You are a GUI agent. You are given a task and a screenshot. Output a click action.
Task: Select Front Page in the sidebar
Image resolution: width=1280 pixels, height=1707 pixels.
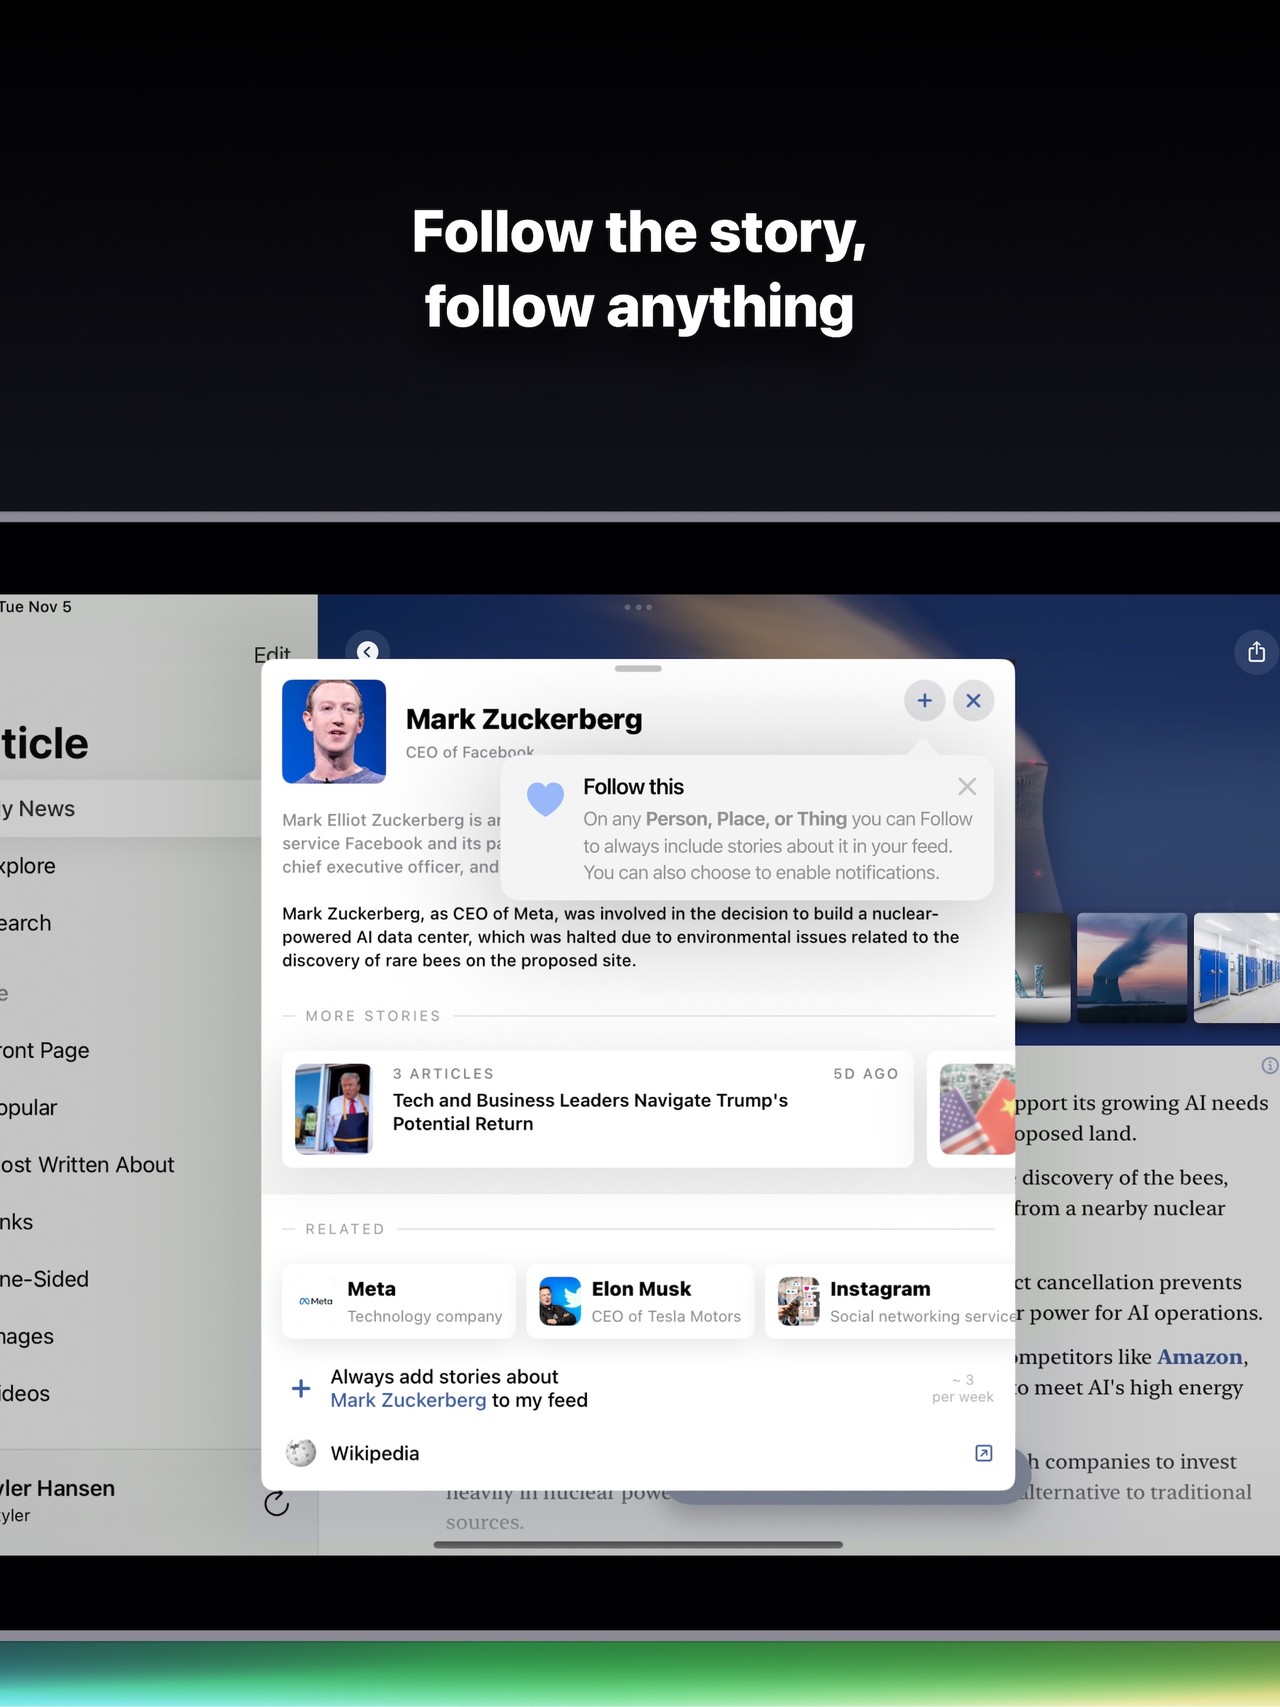131,1050
